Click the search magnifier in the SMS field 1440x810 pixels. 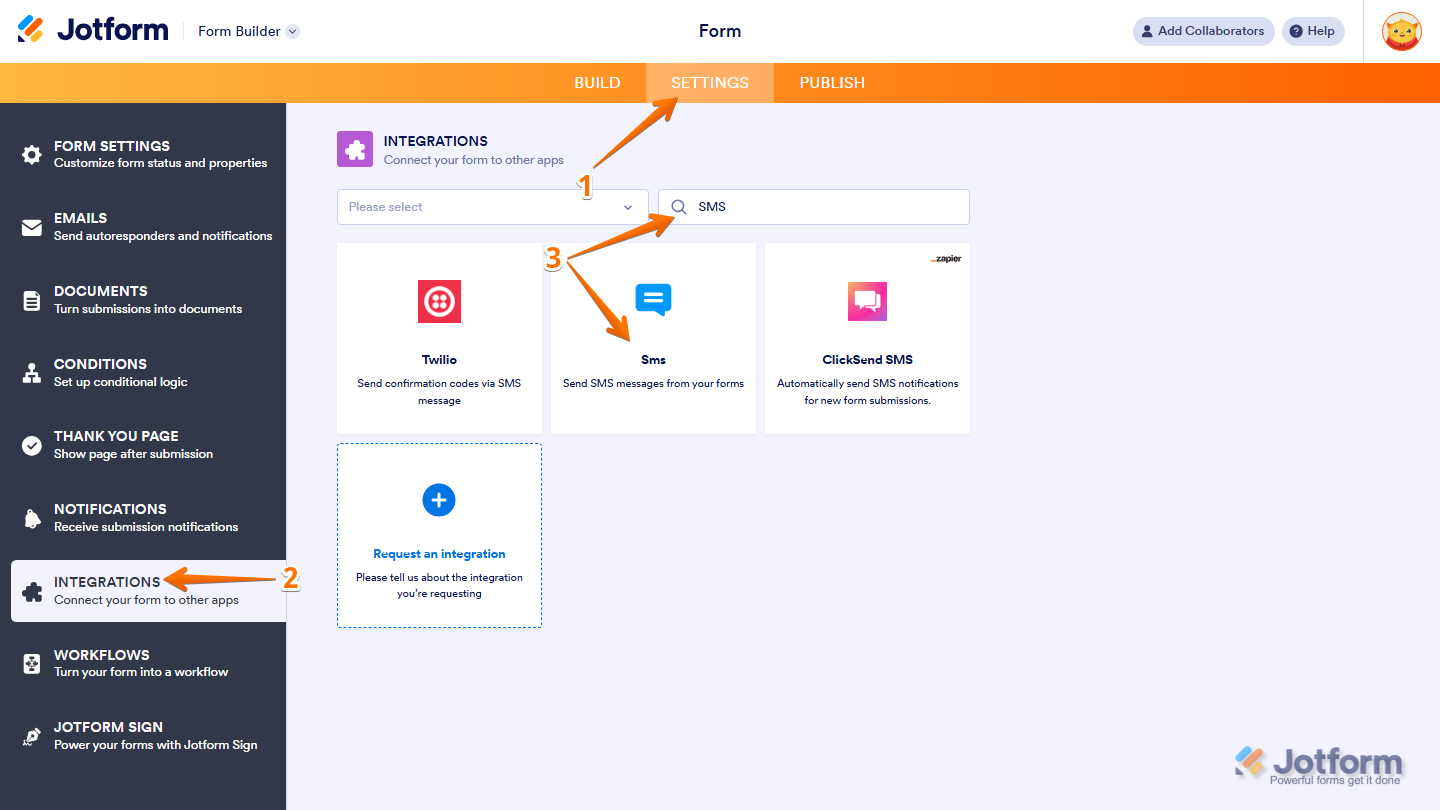[679, 206]
